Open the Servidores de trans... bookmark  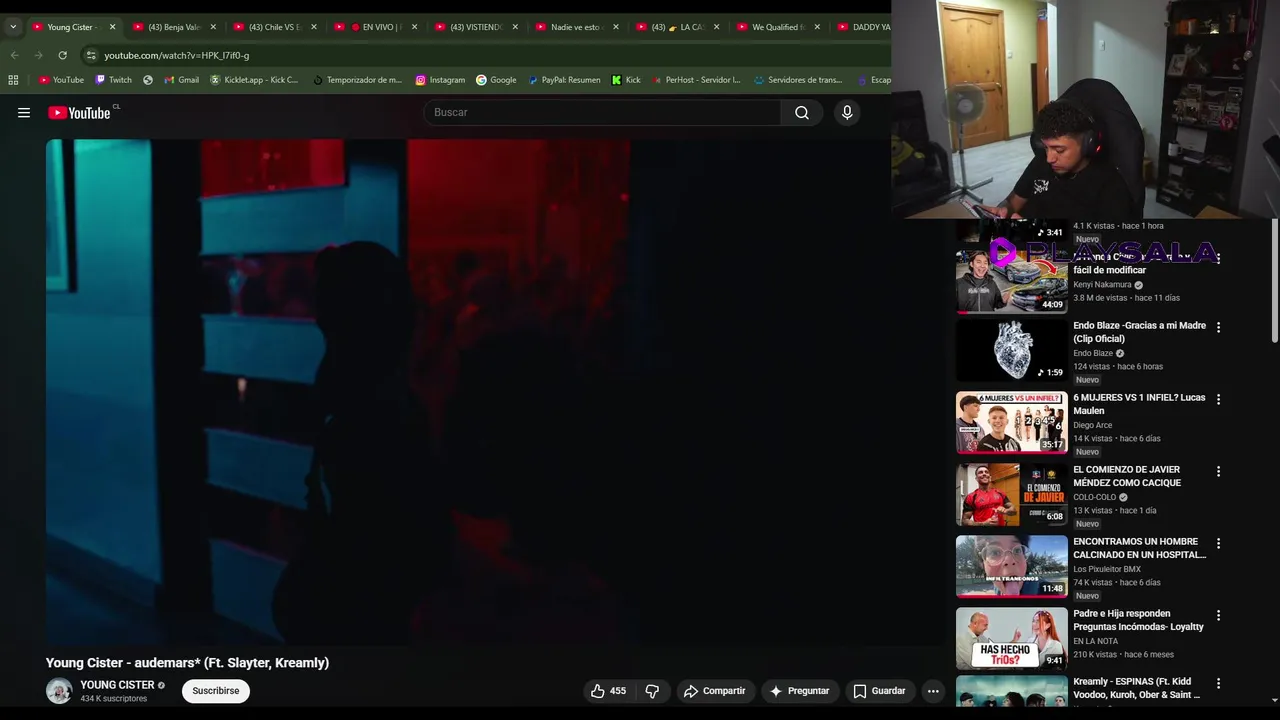point(798,80)
